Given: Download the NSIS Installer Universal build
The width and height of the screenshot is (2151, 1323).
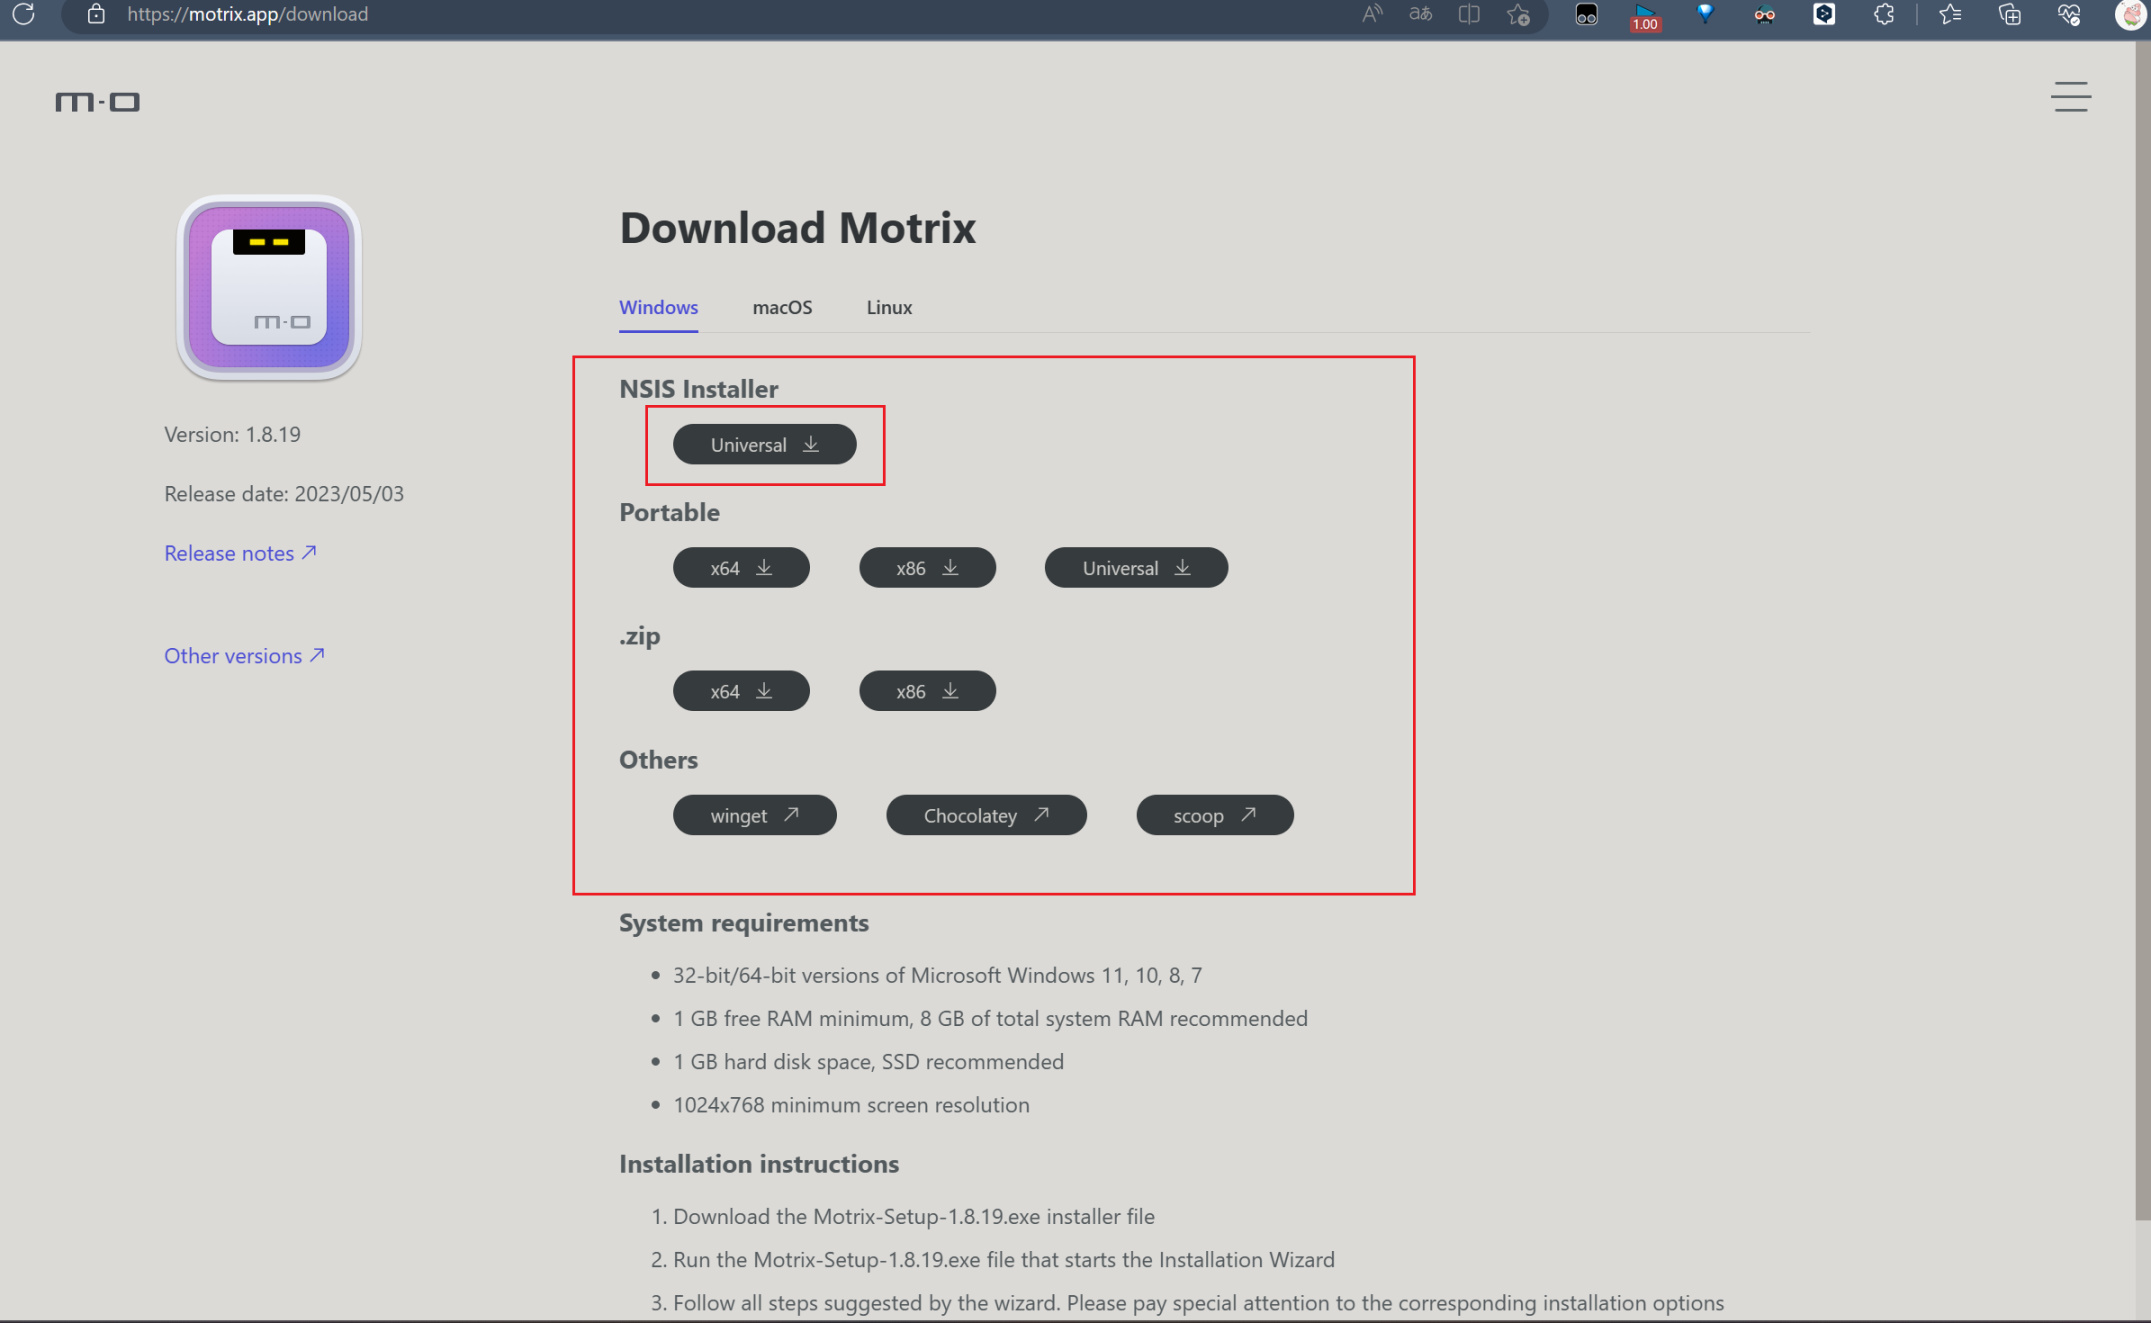Looking at the screenshot, I should [764, 445].
